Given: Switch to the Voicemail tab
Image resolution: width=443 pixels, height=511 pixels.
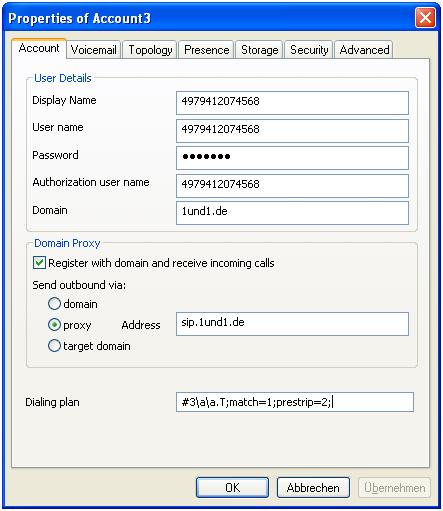Looking at the screenshot, I should point(94,50).
